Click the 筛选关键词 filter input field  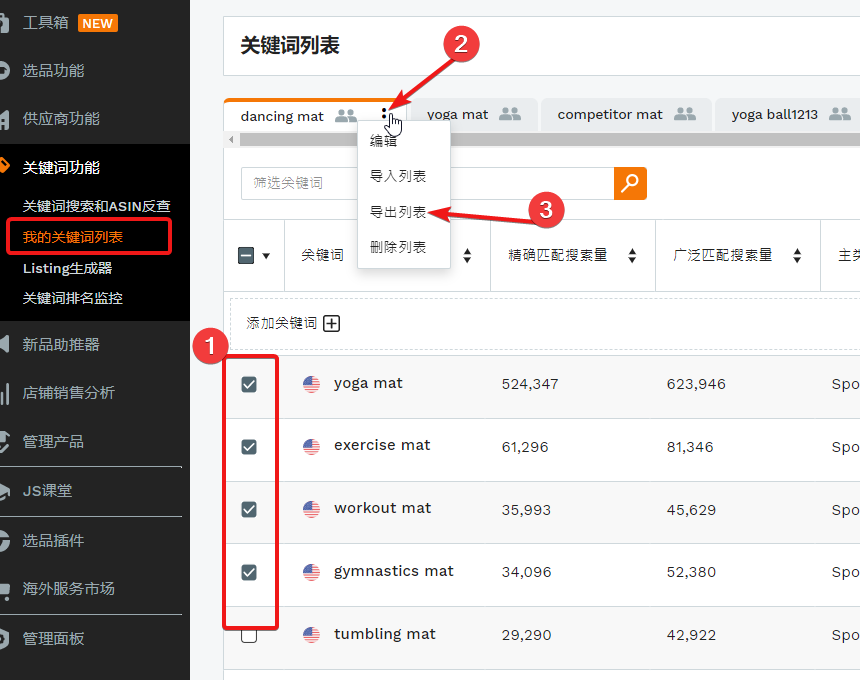point(427,183)
